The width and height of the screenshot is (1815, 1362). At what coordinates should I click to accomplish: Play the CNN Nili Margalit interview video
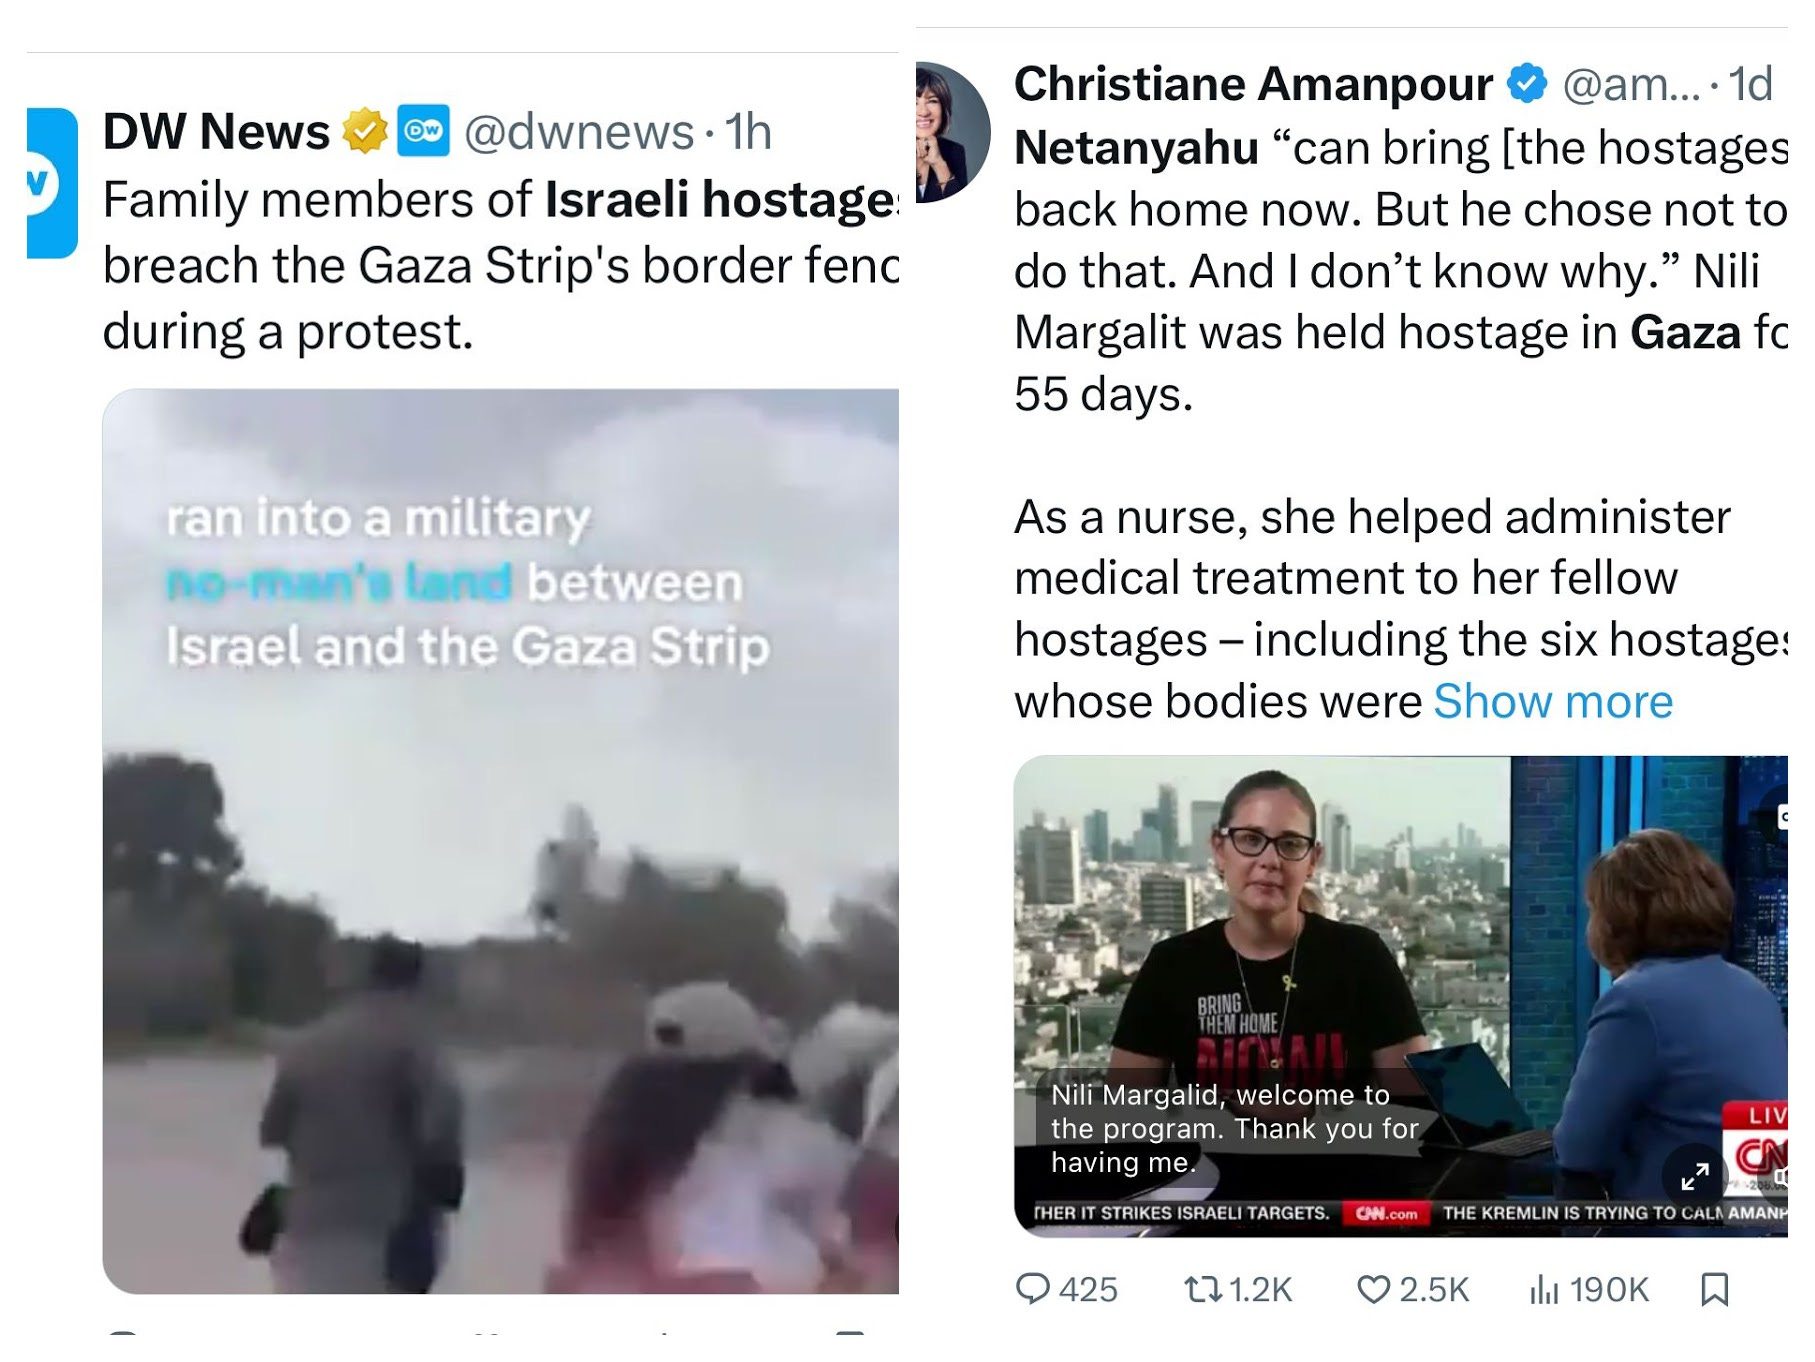click(x=1400, y=996)
